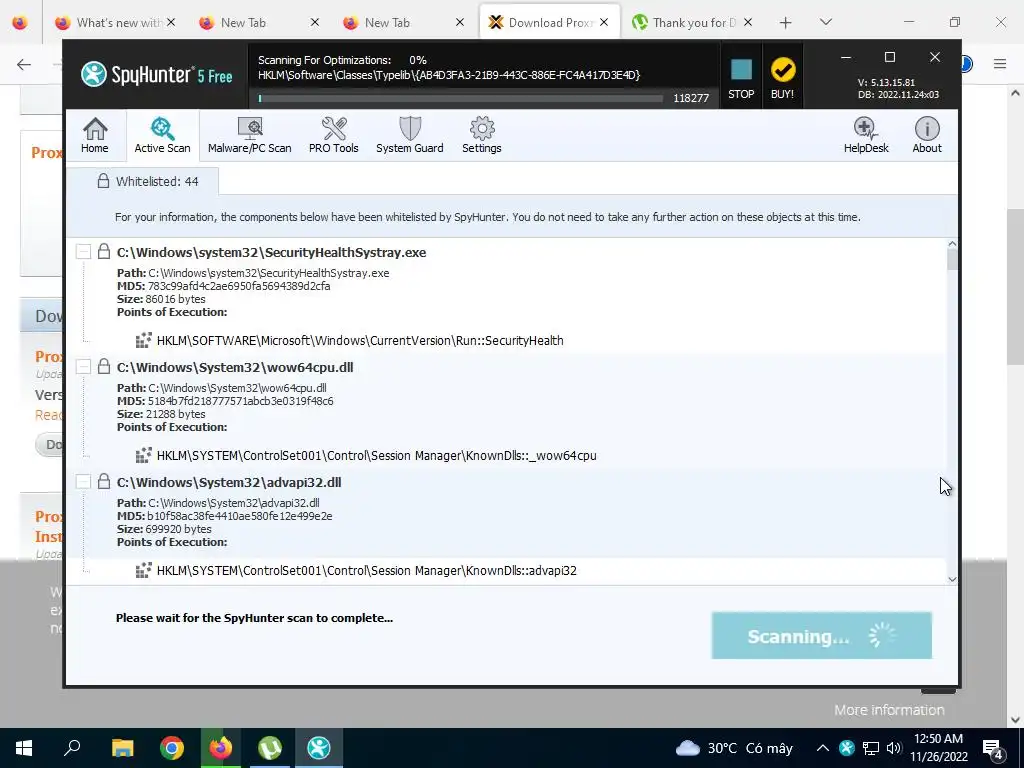Image resolution: width=1024 pixels, height=768 pixels.
Task: Click SpyHunter taskbar icon
Action: pyautogui.click(x=319, y=748)
